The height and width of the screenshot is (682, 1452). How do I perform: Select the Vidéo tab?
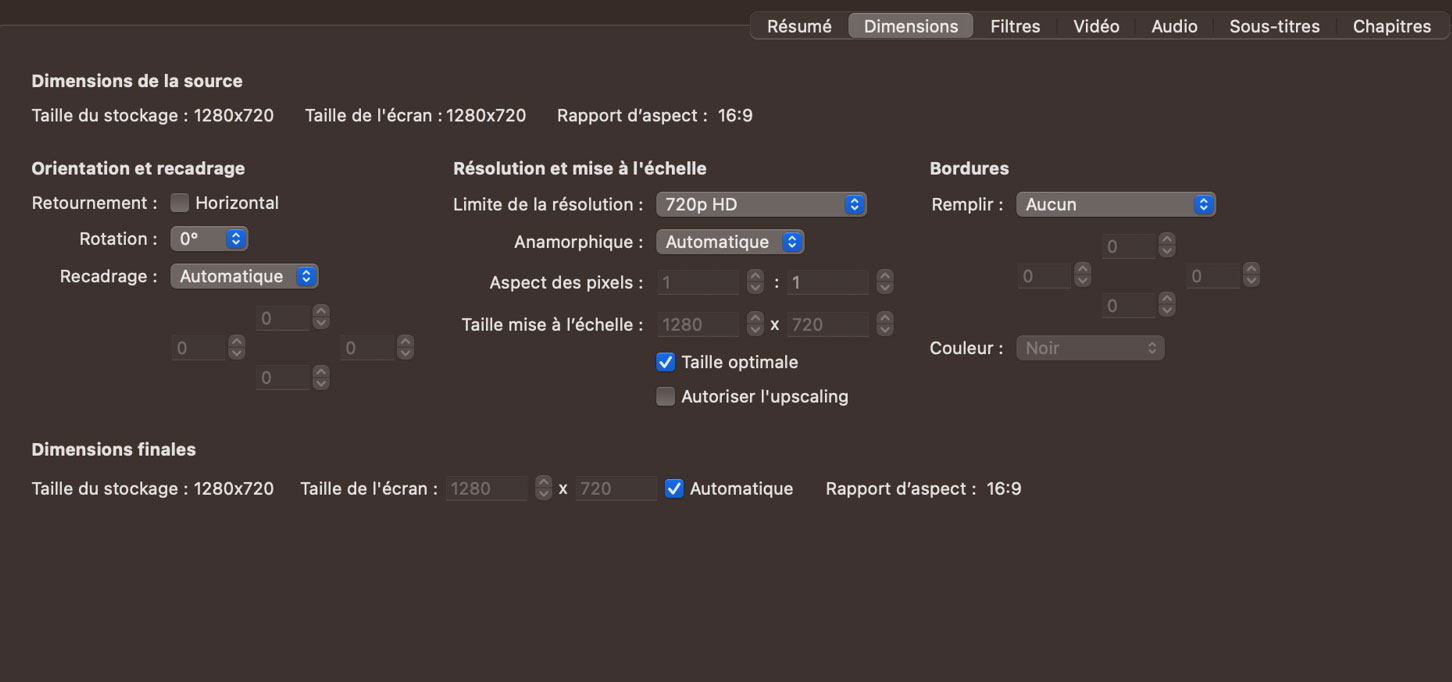click(1096, 26)
